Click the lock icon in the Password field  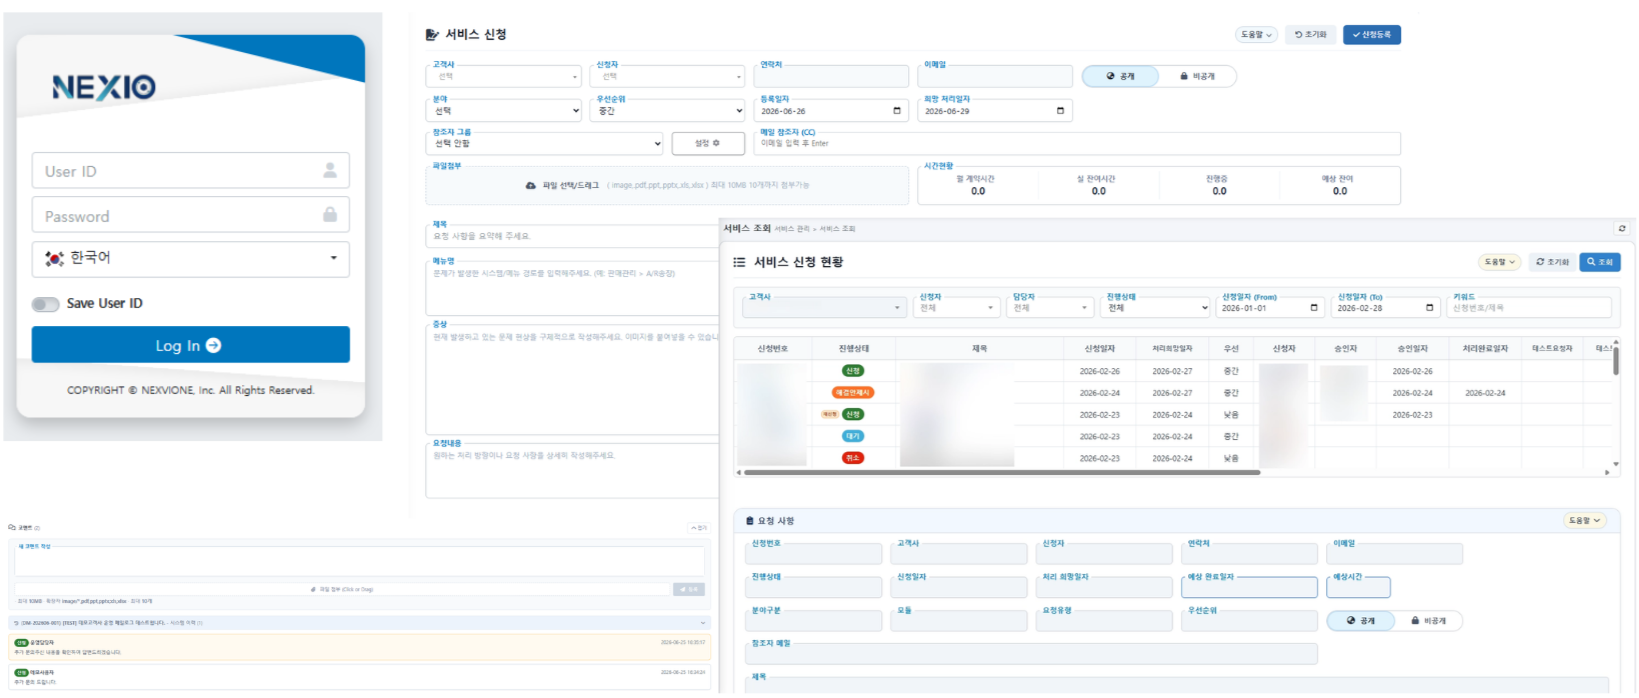click(x=330, y=215)
